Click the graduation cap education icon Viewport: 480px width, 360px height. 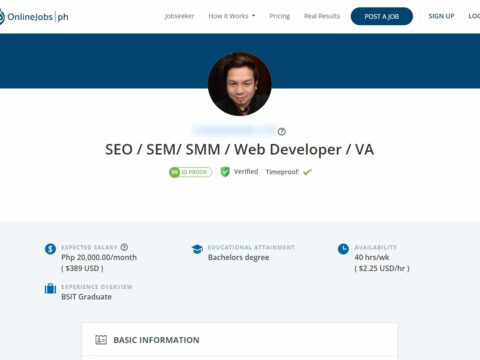tap(197, 249)
